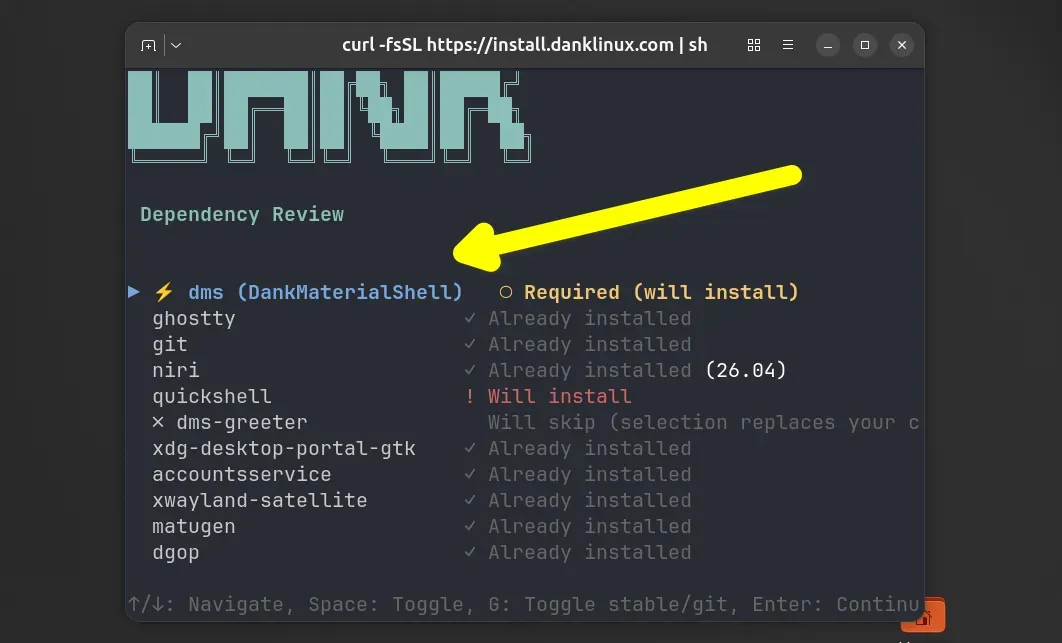This screenshot has height=643, width=1062.
Task: Open the tab overview grid icon
Action: 754,45
